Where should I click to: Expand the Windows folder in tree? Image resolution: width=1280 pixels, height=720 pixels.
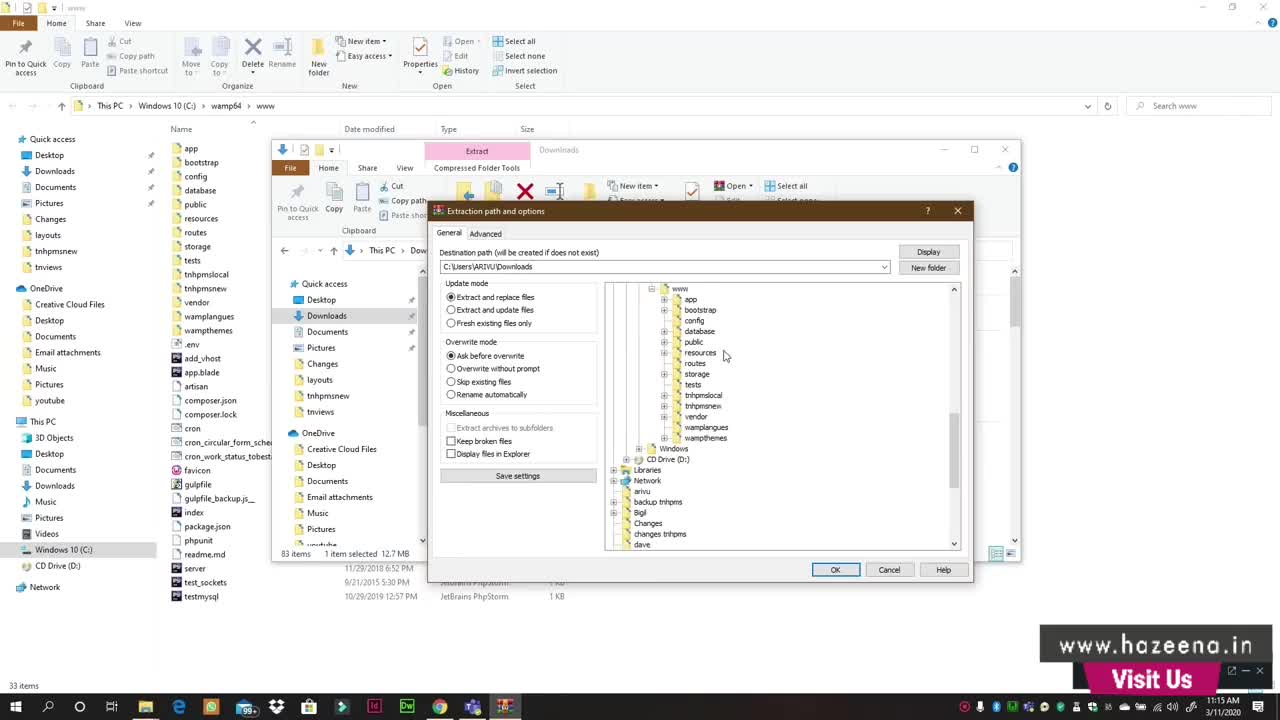638,449
